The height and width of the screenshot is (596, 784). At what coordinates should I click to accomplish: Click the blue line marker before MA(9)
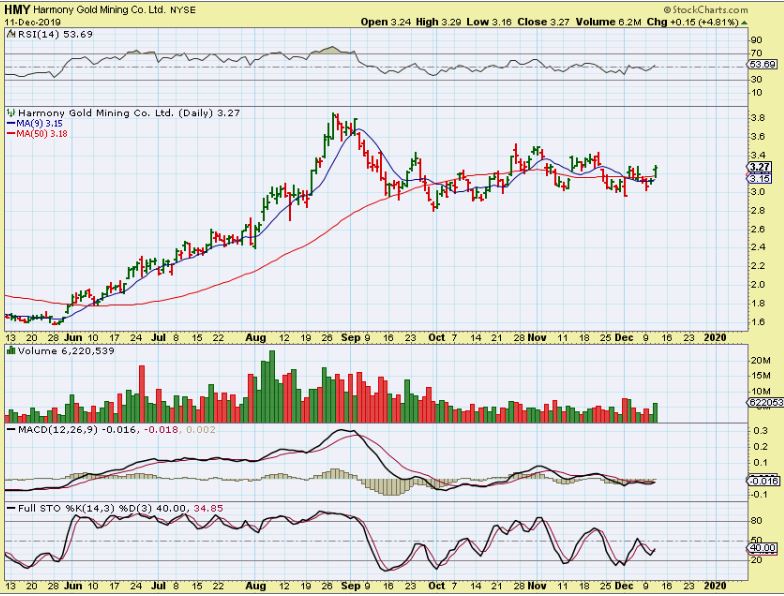pyautogui.click(x=11, y=124)
